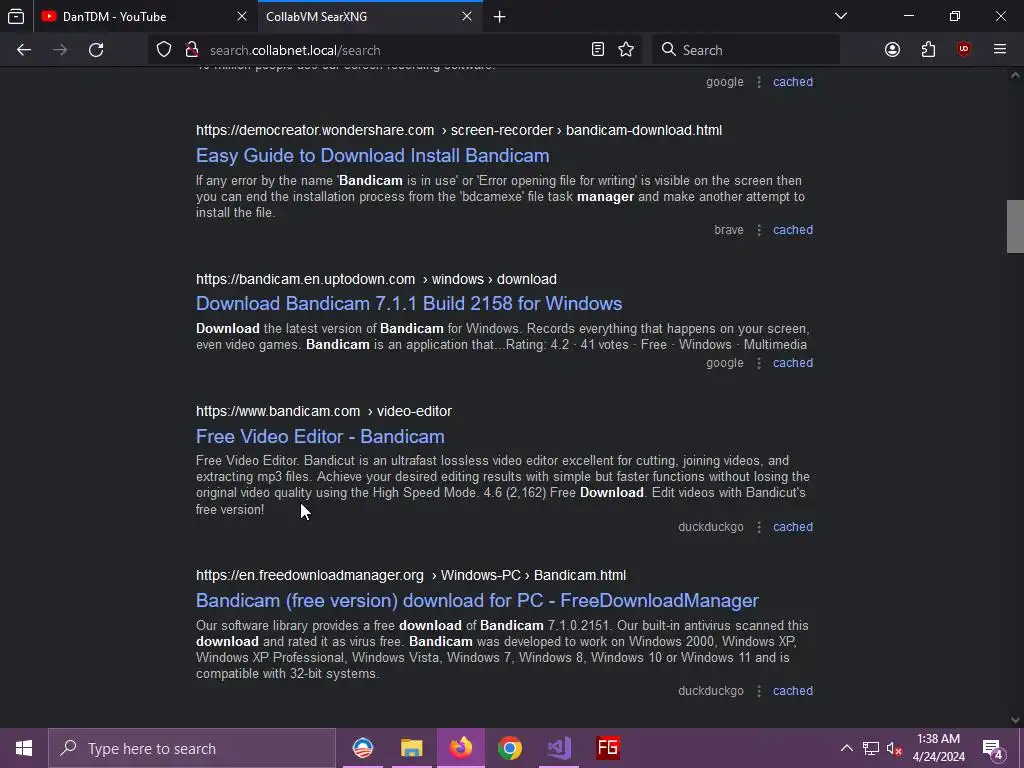Open options dots on the topmost result

click(x=759, y=82)
